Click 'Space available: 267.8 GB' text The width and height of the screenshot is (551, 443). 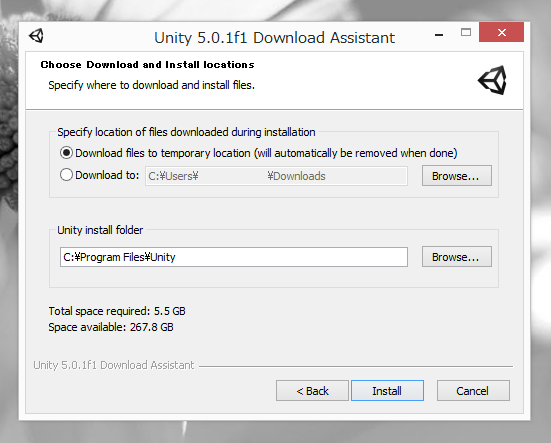coord(111,327)
